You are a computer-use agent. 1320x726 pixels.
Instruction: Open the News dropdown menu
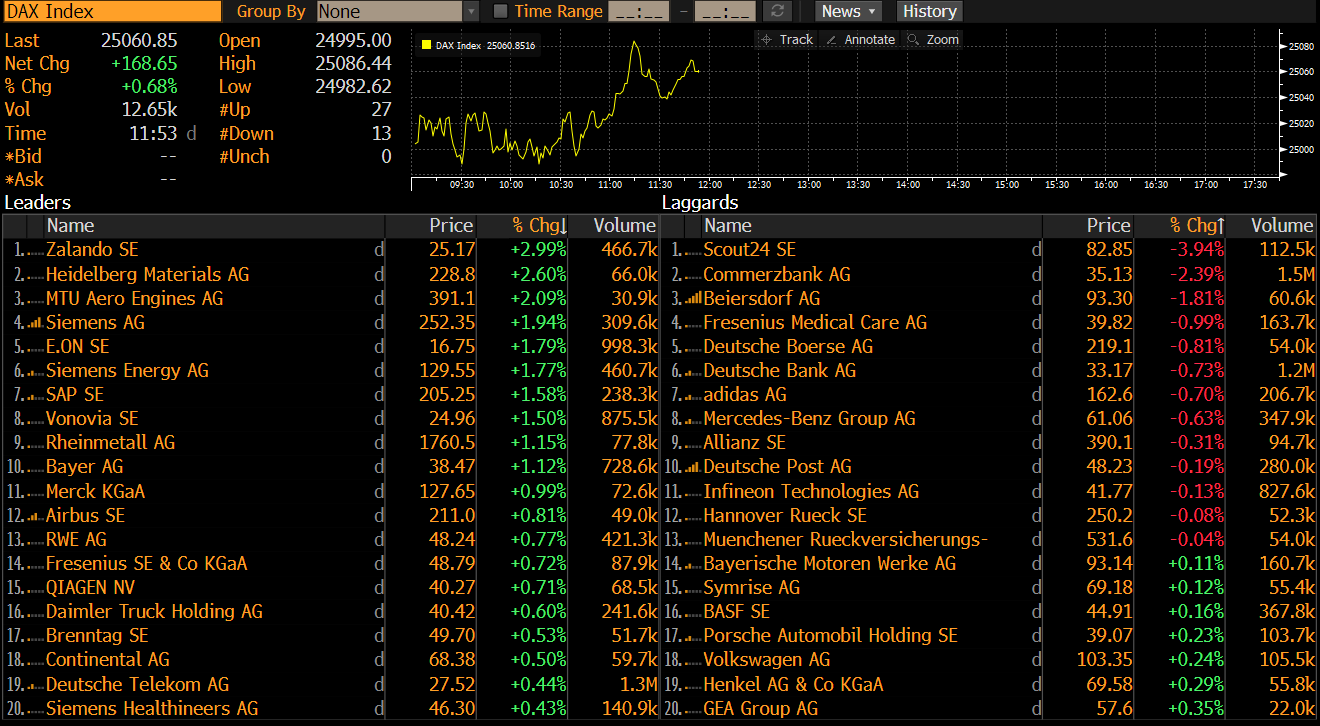(846, 11)
